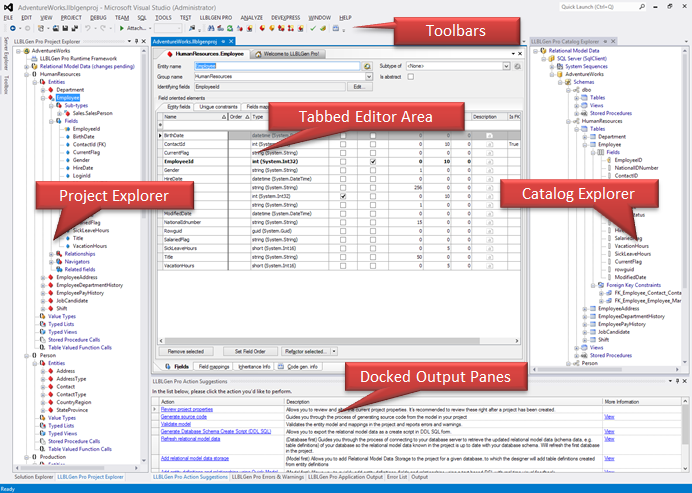The image size is (692, 493).
Task: Switch to Welcome to LLBLGen Pro! tab
Action: 288,54
